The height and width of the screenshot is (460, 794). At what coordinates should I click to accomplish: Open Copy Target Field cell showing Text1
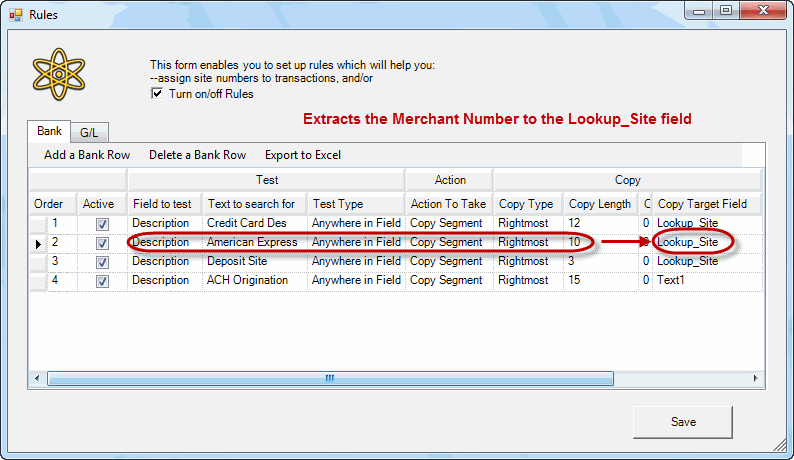click(706, 280)
